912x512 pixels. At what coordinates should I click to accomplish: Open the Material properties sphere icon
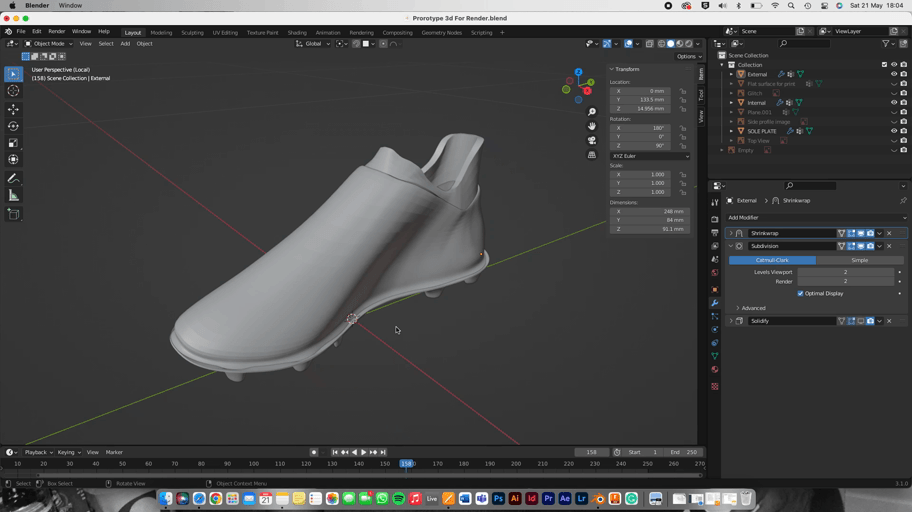[715, 369]
